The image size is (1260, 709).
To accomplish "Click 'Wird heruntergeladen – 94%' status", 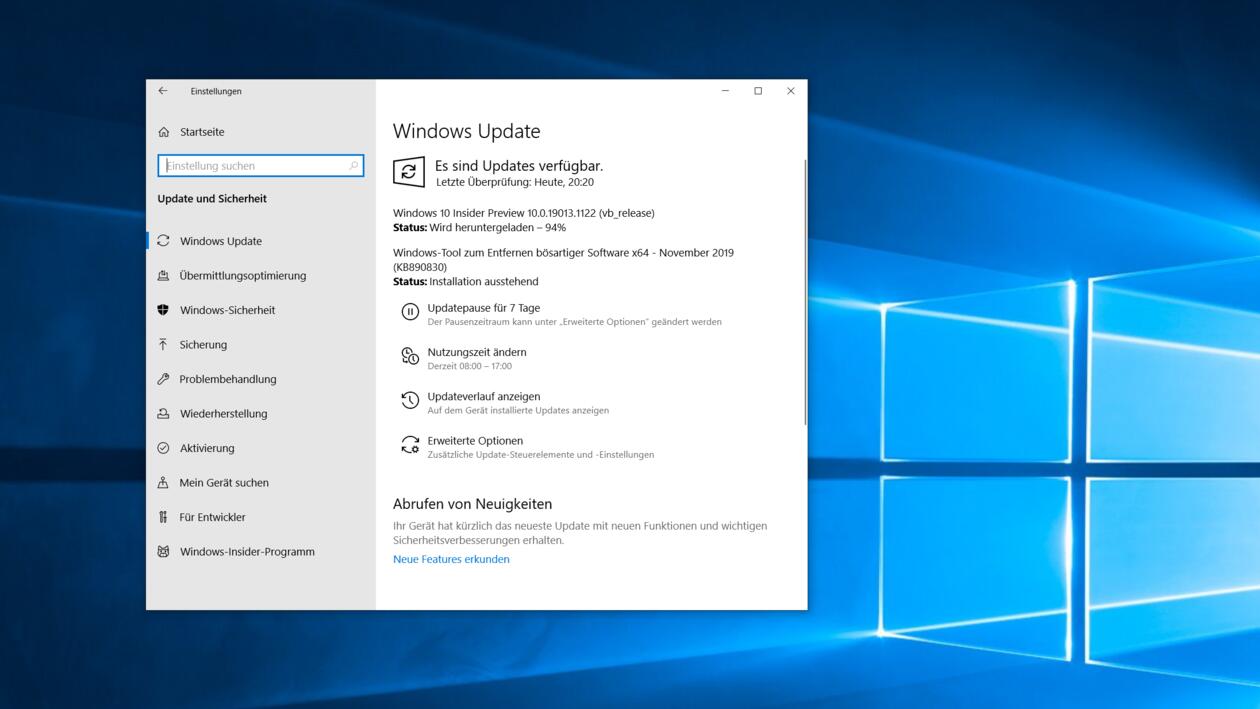I will [498, 228].
